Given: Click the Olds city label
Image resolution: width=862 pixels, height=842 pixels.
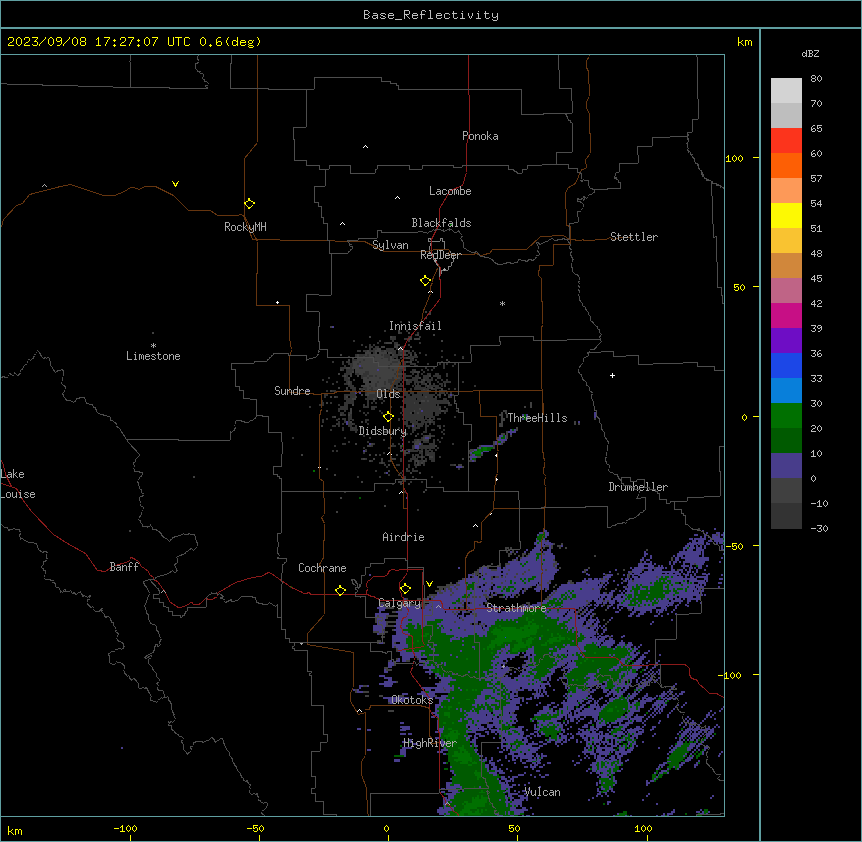Looking at the screenshot, I should coord(388,394).
